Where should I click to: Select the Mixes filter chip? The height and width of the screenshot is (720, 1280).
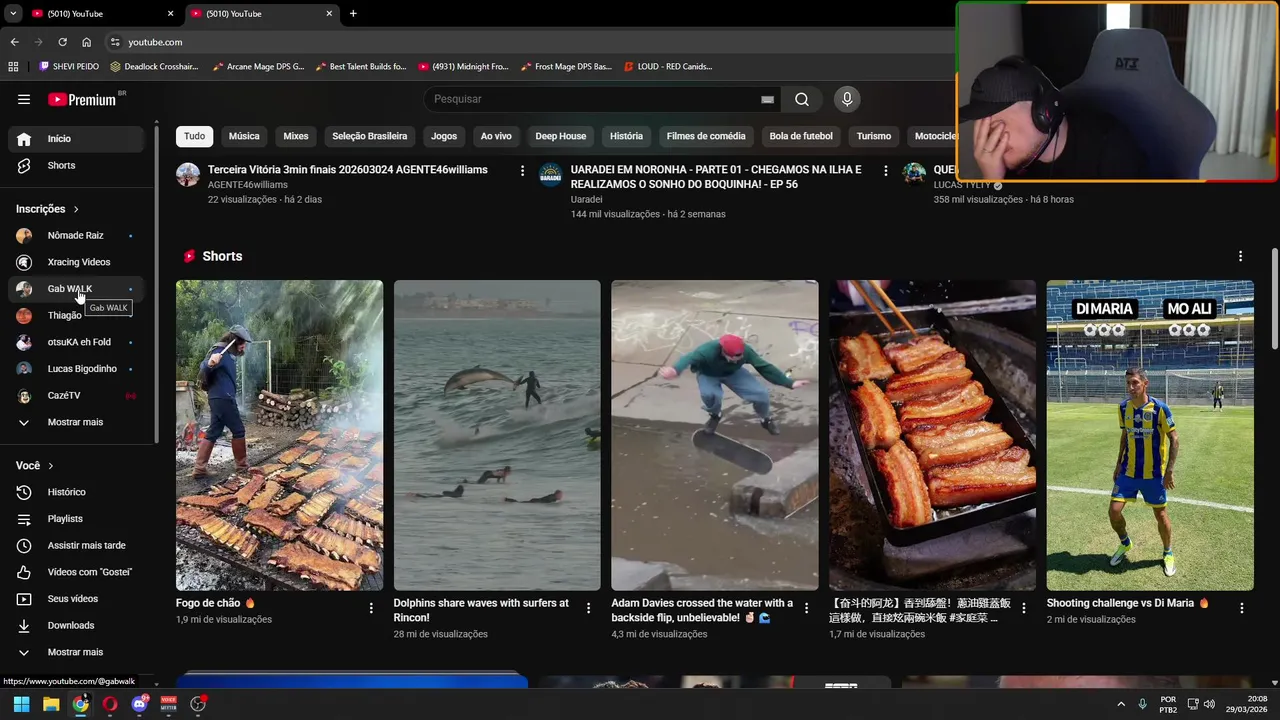(296, 136)
